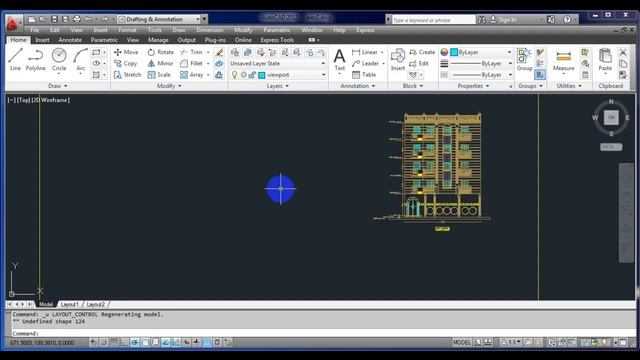640x360 pixels.
Task: Click the Paste clipboard tool
Action: 605,60
